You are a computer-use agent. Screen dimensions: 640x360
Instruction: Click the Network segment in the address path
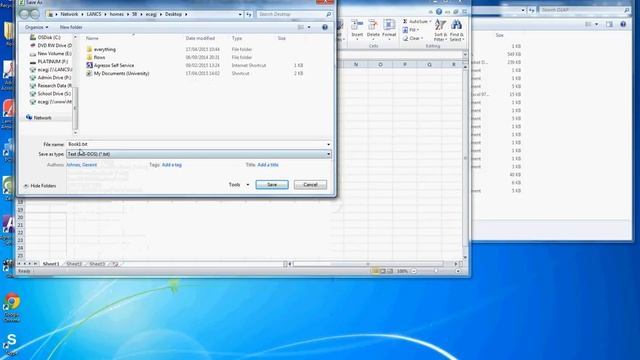pos(69,14)
